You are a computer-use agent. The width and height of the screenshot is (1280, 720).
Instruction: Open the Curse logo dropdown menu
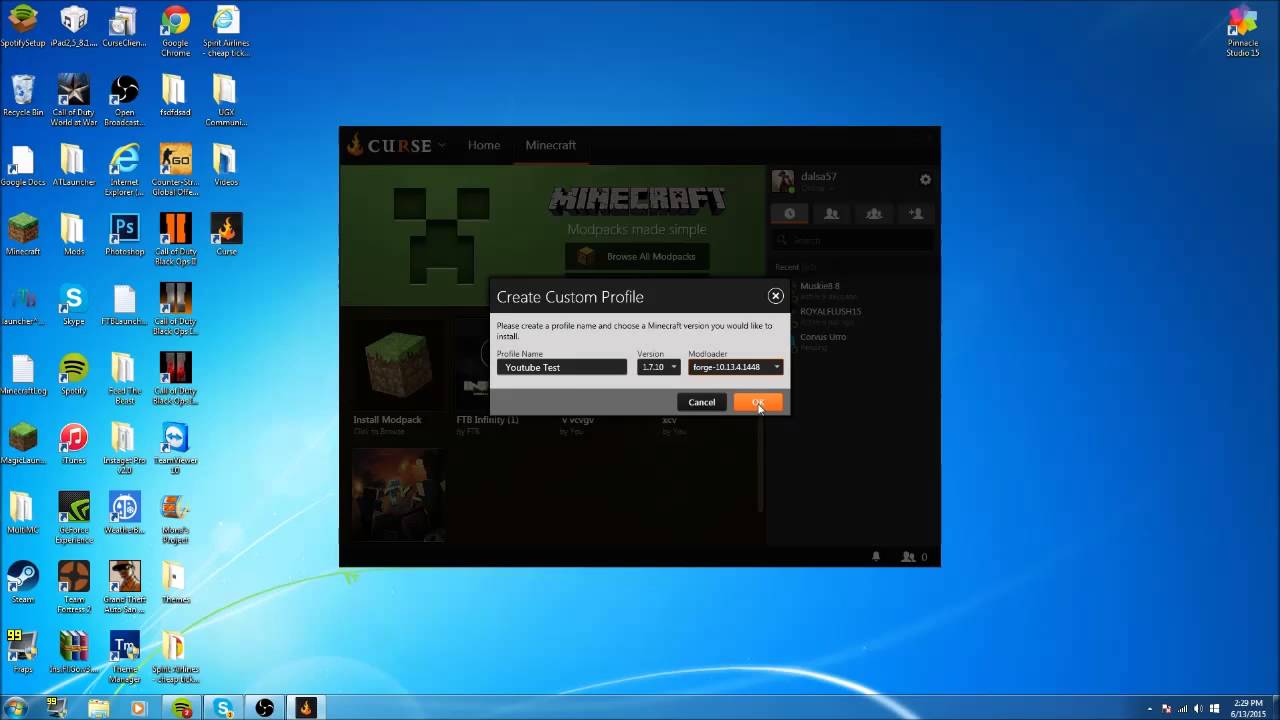tap(396, 145)
